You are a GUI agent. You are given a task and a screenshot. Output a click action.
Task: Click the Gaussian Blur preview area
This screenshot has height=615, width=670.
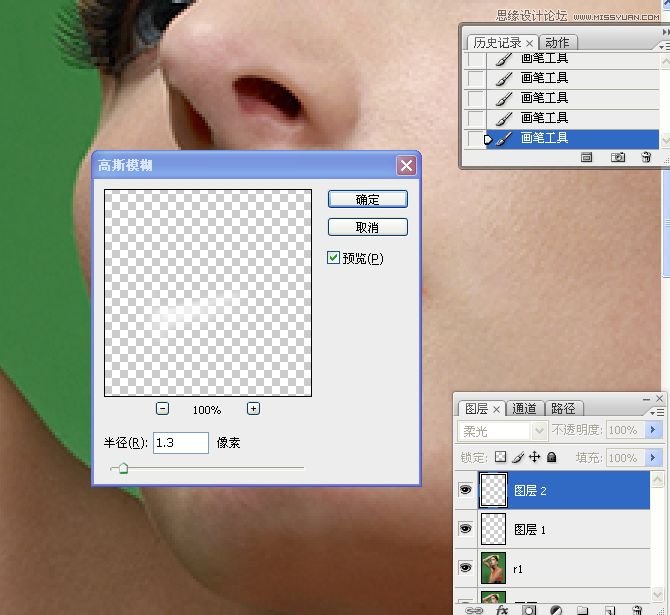(208, 293)
